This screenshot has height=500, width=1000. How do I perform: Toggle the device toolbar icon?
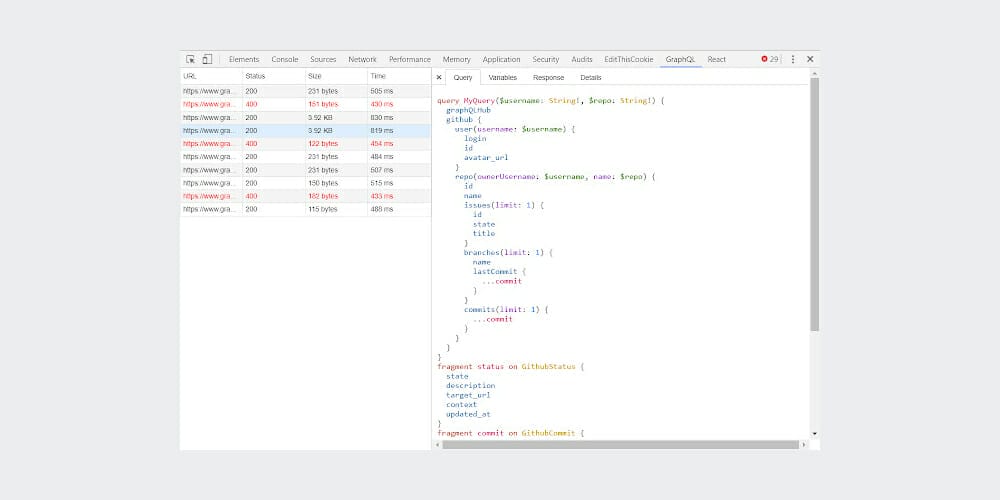207,59
